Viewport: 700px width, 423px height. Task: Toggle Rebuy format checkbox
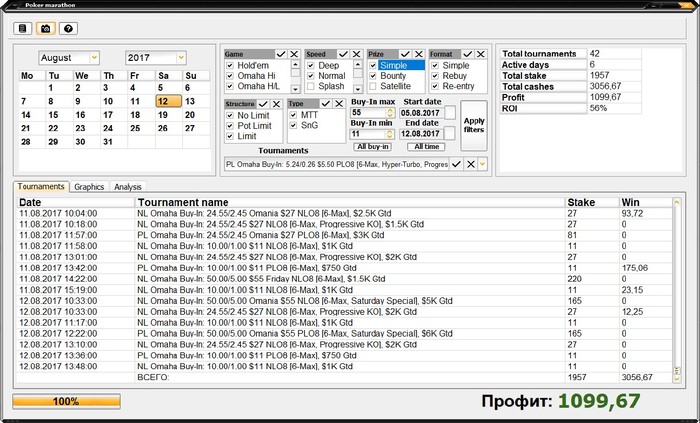[x=435, y=76]
